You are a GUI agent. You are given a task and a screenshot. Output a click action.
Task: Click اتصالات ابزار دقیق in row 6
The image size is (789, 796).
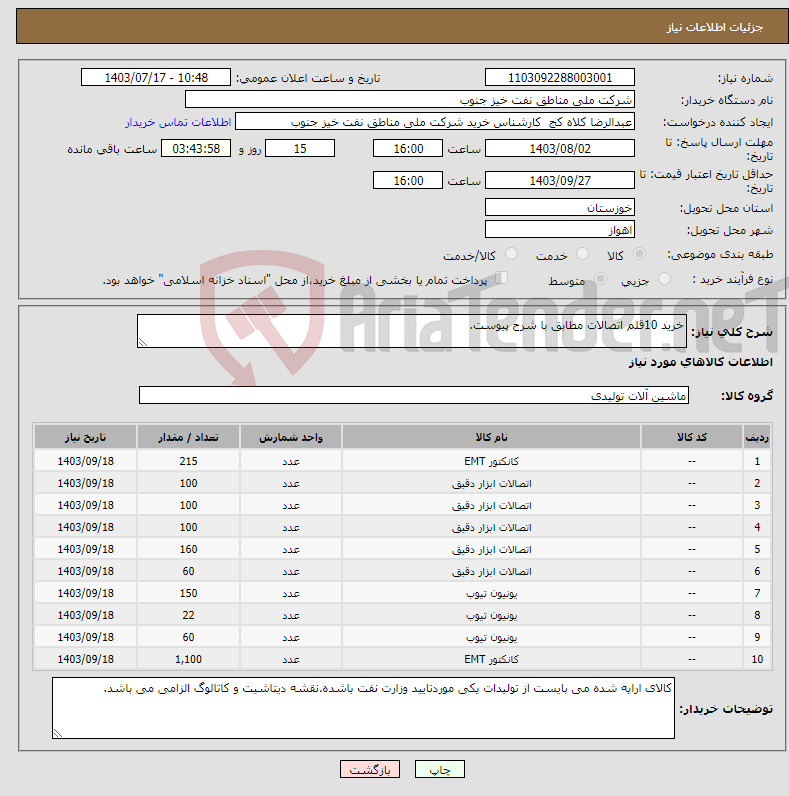(491, 571)
